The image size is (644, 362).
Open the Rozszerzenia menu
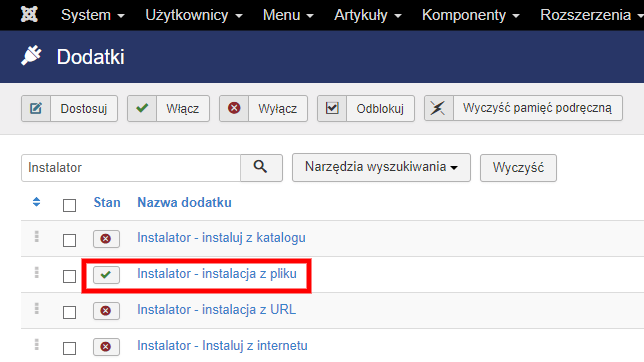point(591,15)
